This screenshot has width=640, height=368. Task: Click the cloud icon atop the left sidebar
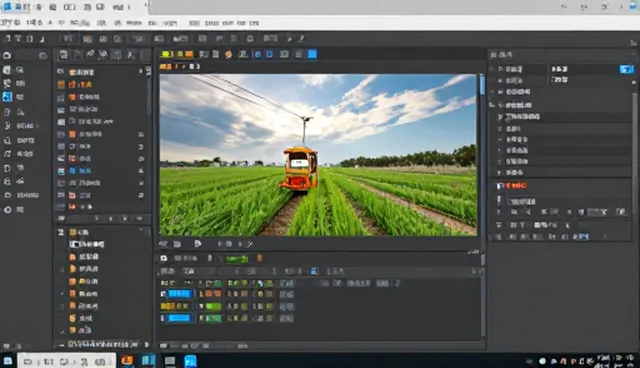pyautogui.click(x=7, y=55)
